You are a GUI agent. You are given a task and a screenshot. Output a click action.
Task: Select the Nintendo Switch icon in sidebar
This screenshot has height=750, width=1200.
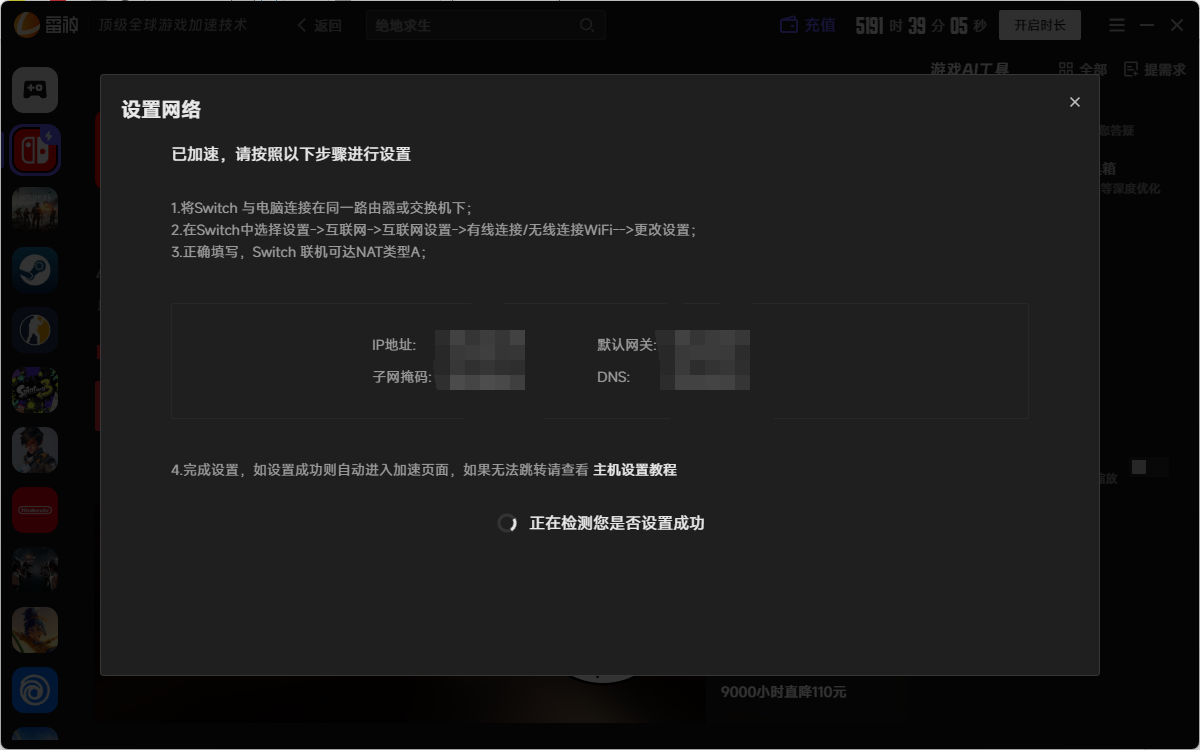[35, 150]
